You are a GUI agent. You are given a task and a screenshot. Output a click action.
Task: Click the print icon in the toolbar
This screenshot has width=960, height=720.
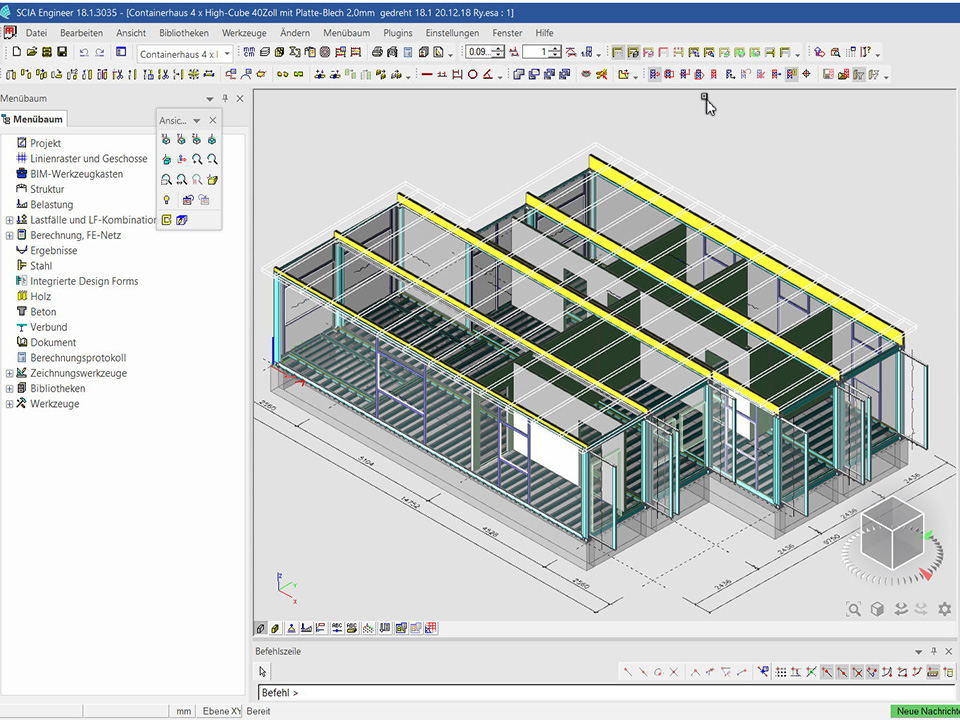377,52
